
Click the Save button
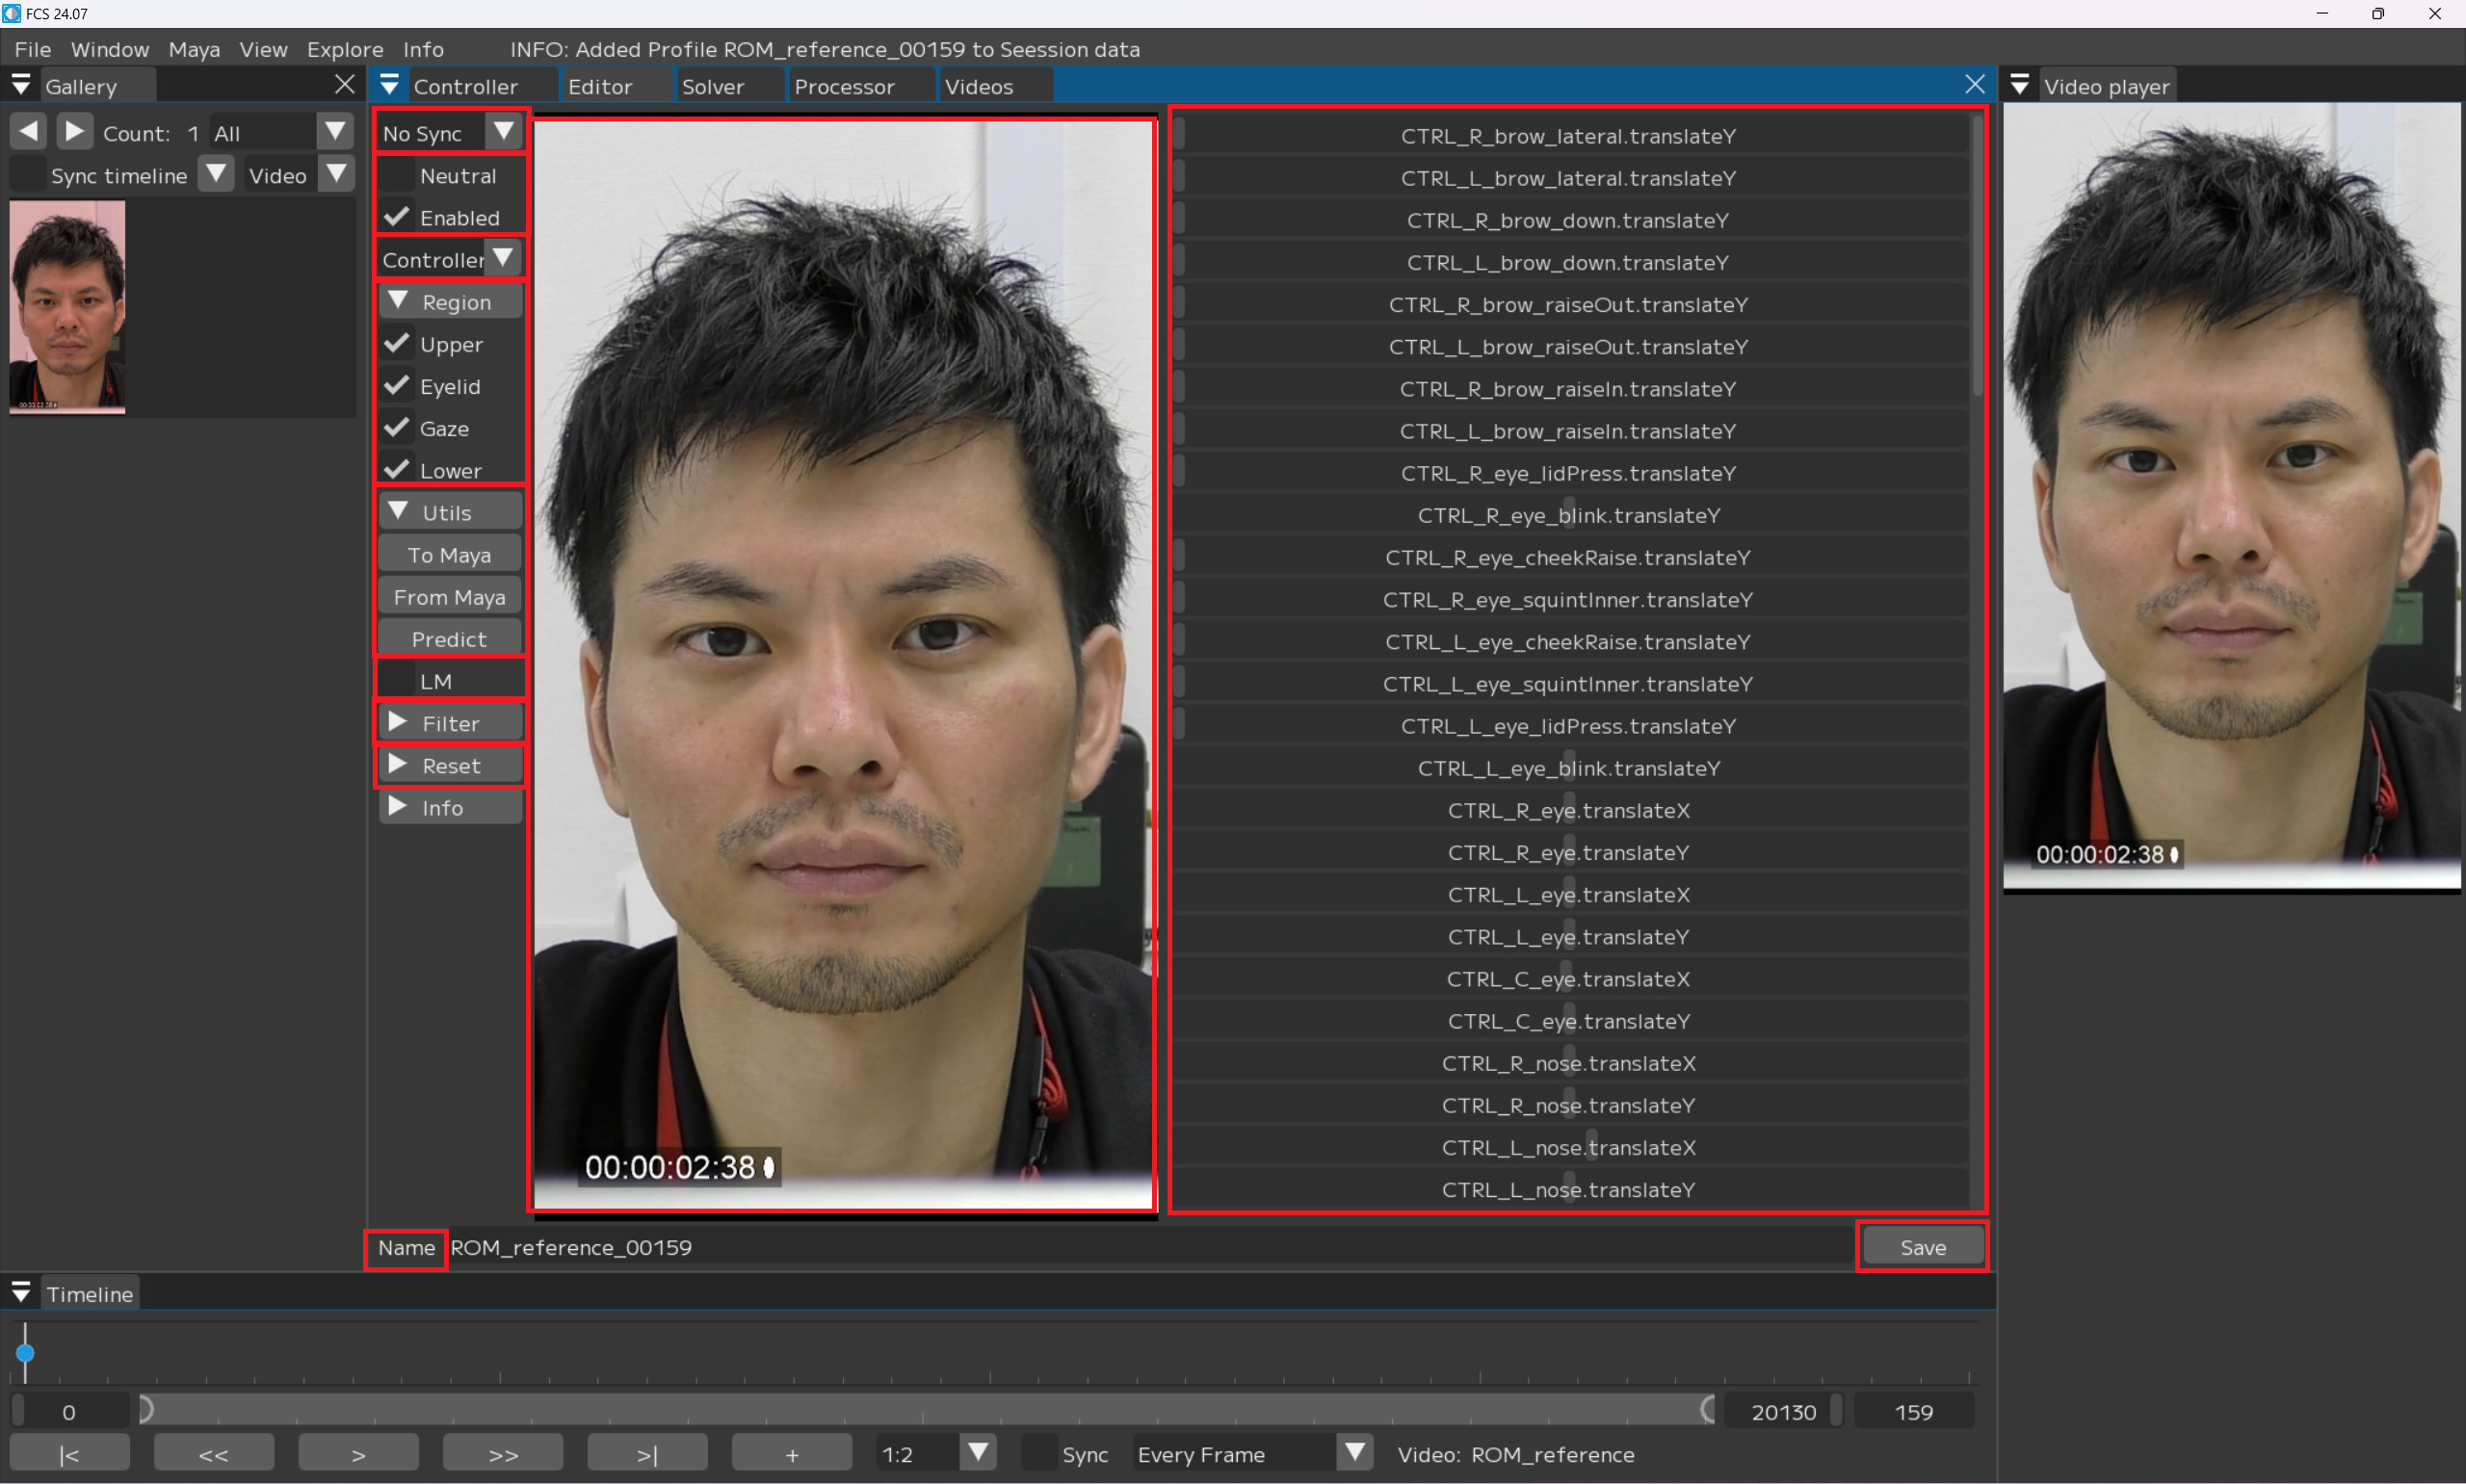[x=1921, y=1247]
